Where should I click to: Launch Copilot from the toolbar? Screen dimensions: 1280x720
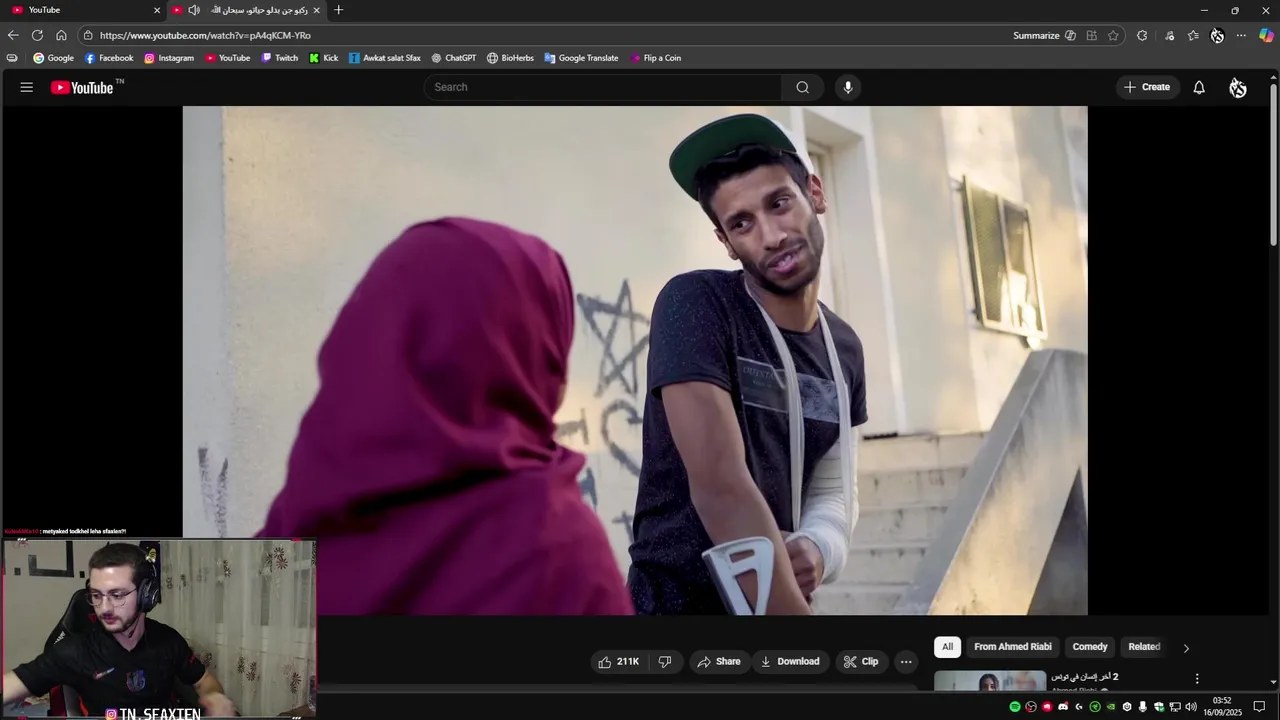point(1266,35)
